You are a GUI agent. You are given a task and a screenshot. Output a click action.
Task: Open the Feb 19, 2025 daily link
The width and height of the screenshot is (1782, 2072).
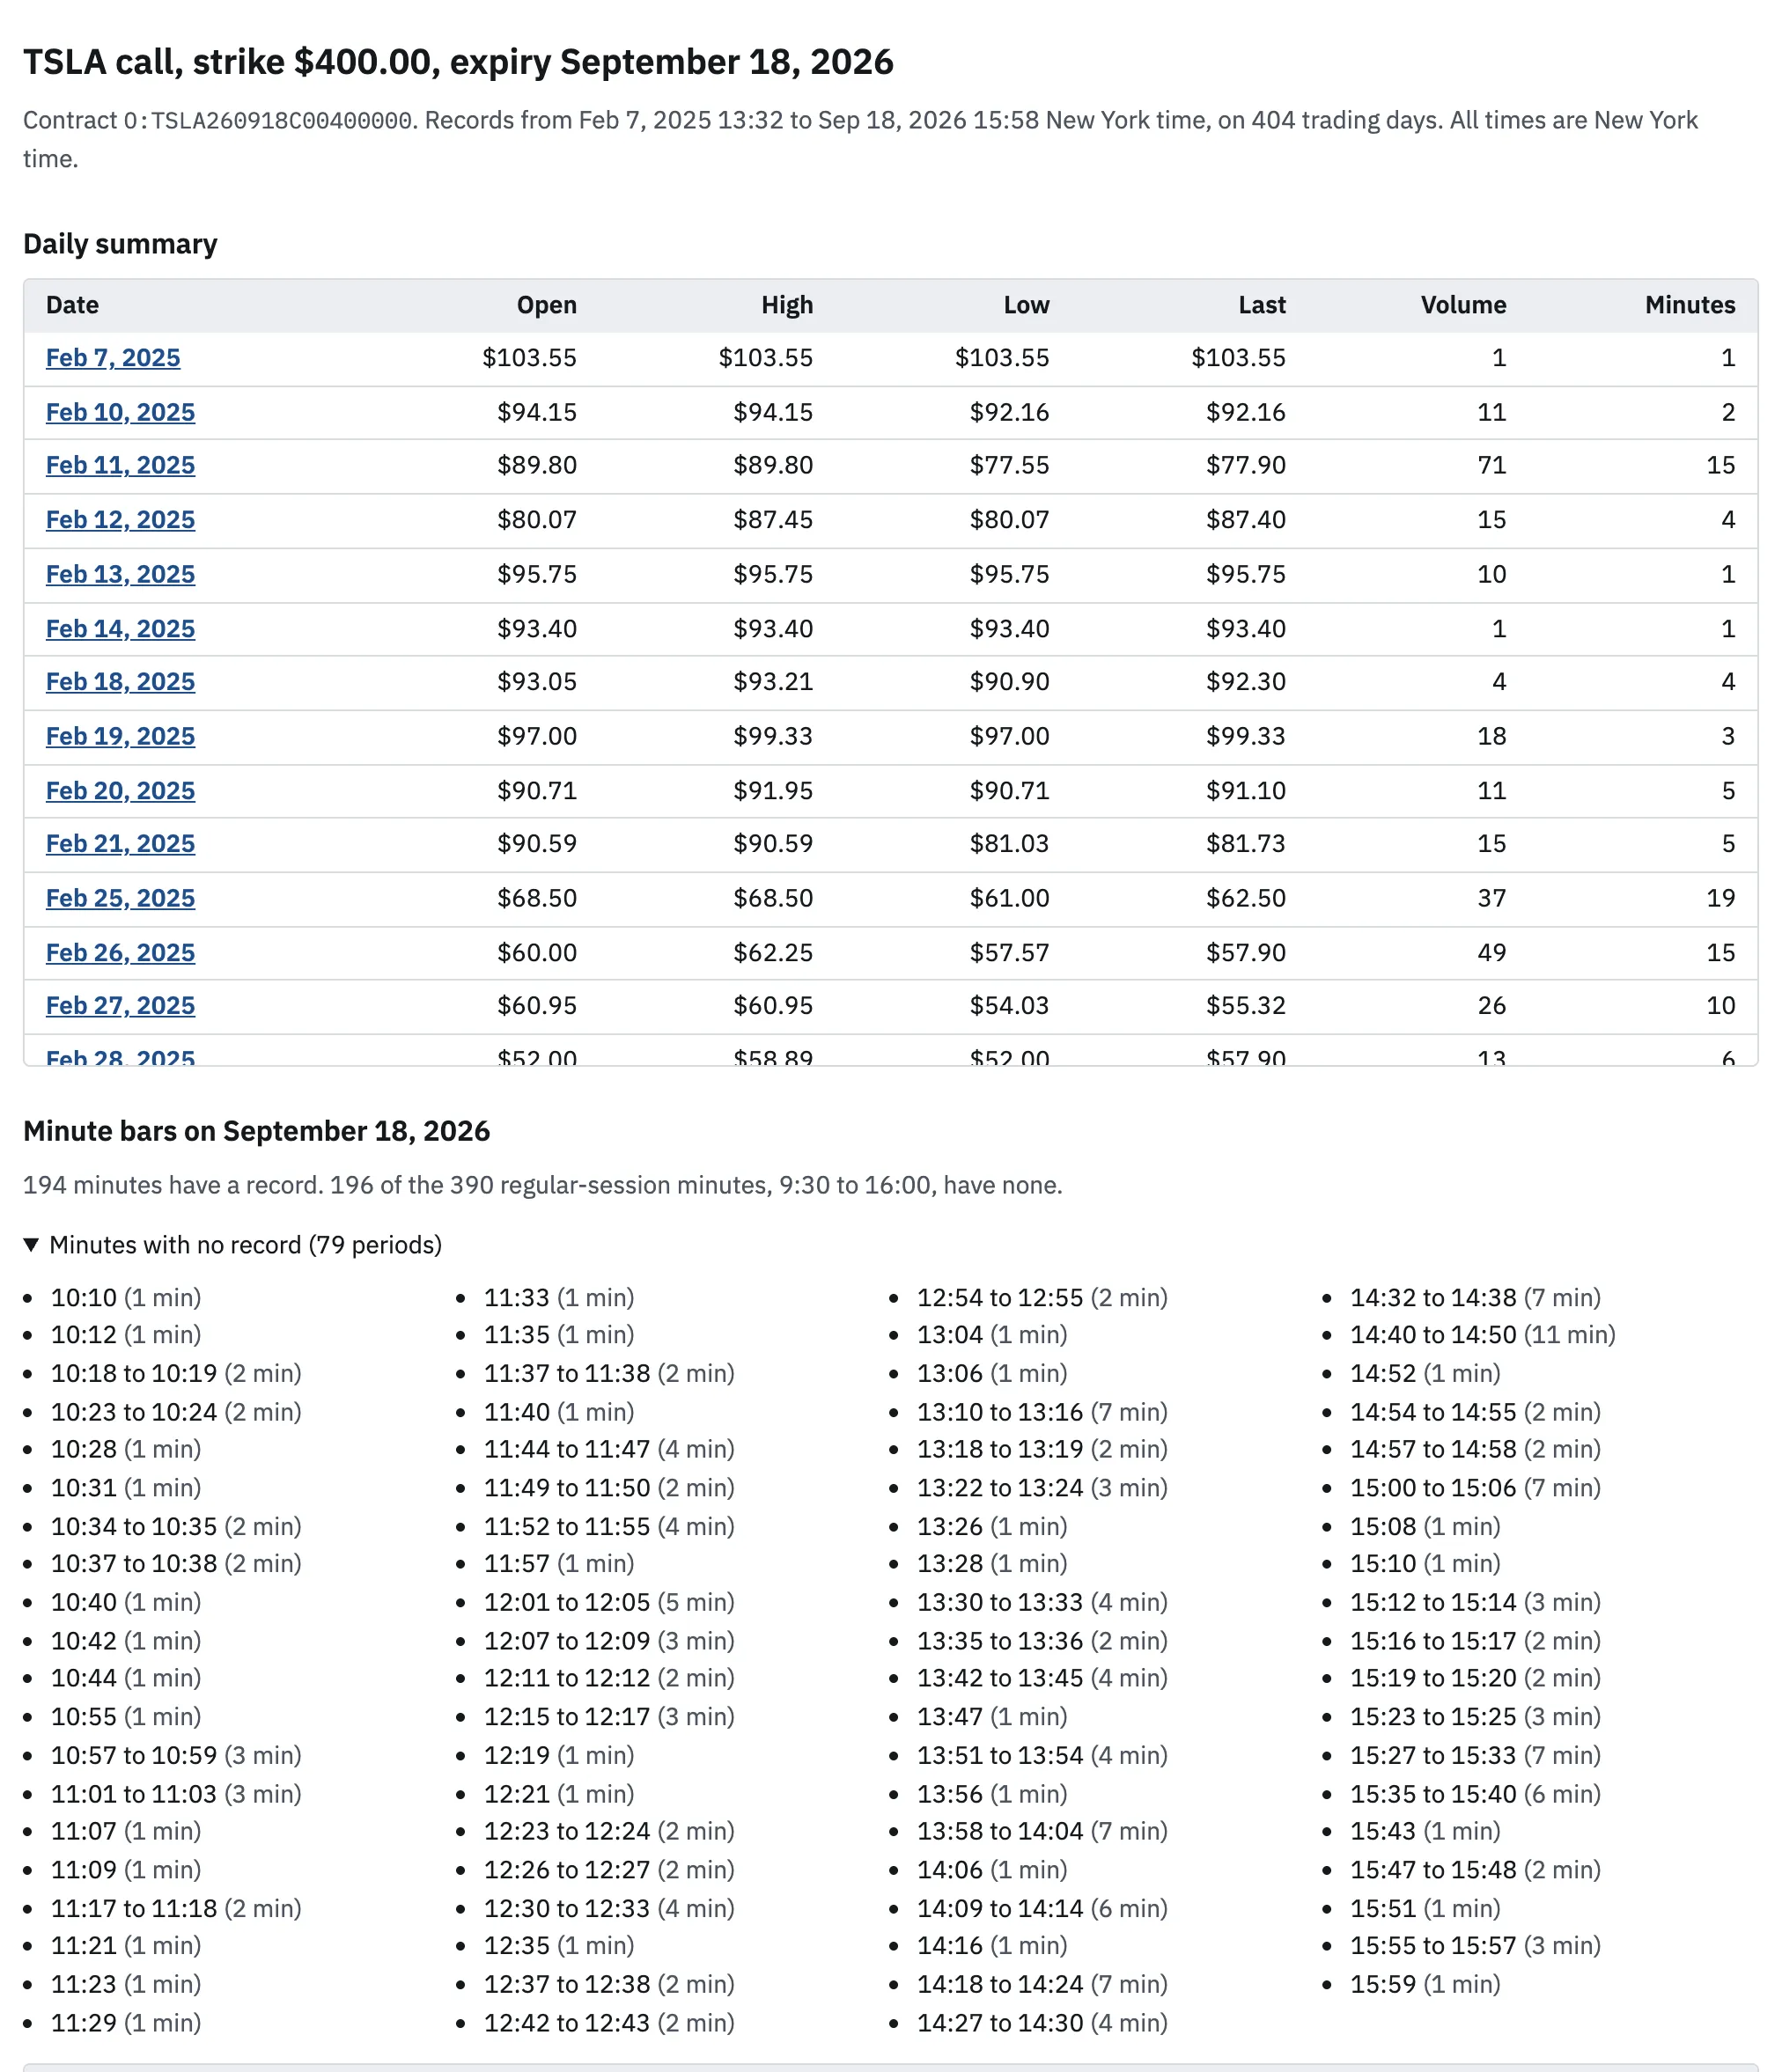[x=120, y=736]
